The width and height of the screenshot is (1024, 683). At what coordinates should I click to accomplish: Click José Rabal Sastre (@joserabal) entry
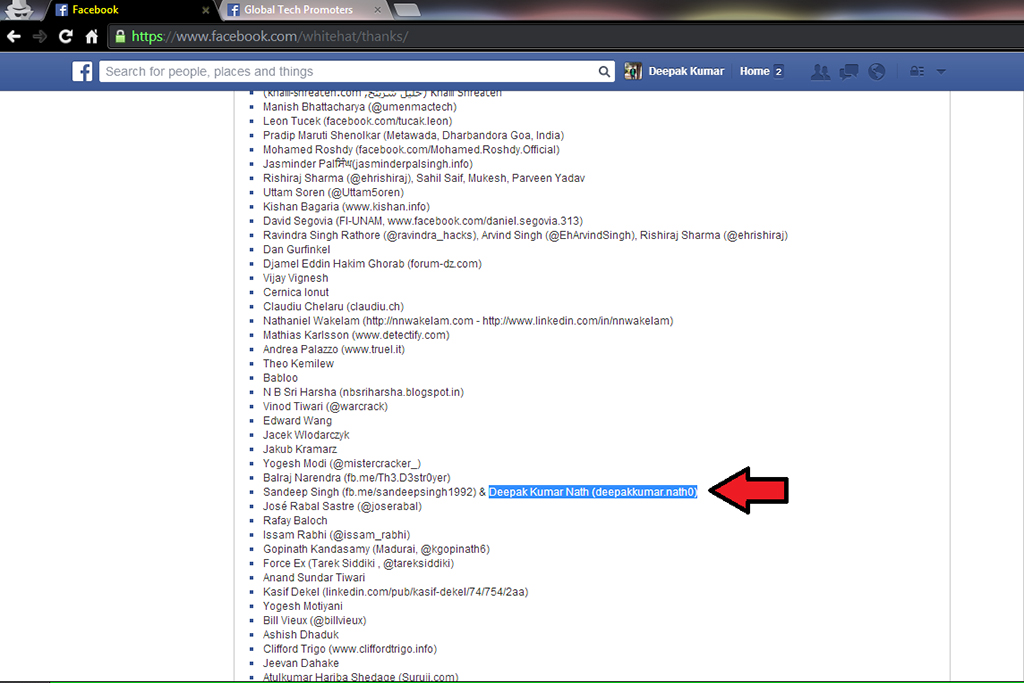coord(342,506)
